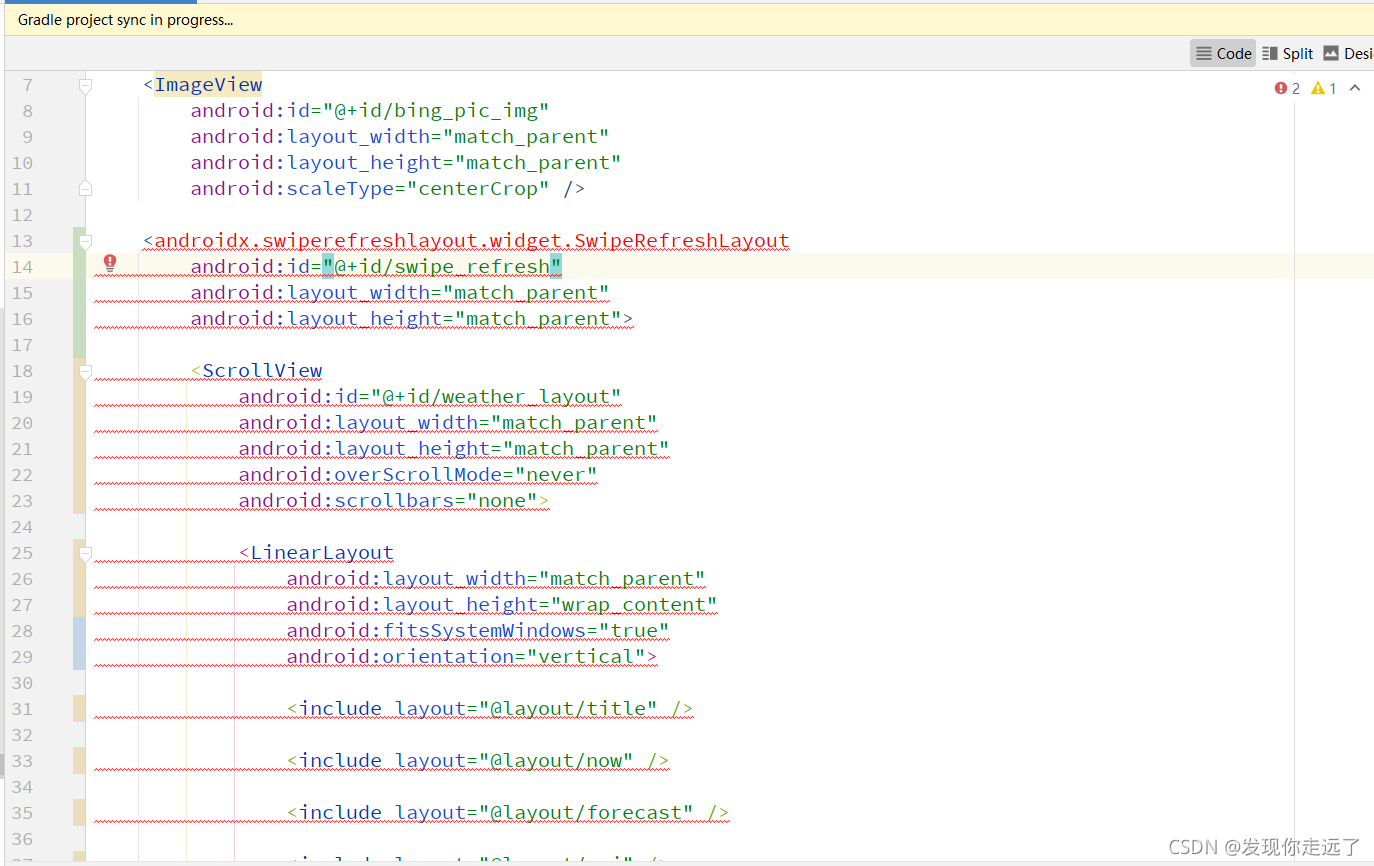Click the red error bulb on line 14
The height and width of the screenshot is (866, 1374).
pos(110,263)
